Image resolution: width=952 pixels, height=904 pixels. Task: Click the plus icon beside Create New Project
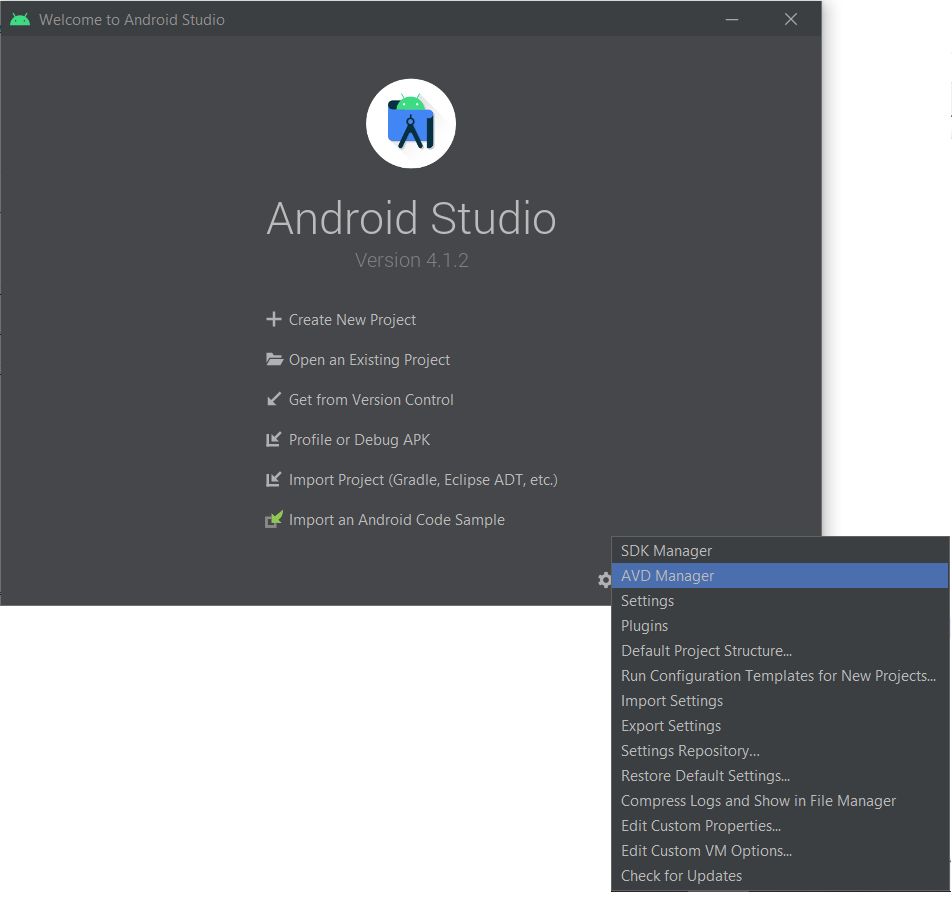pyautogui.click(x=274, y=319)
